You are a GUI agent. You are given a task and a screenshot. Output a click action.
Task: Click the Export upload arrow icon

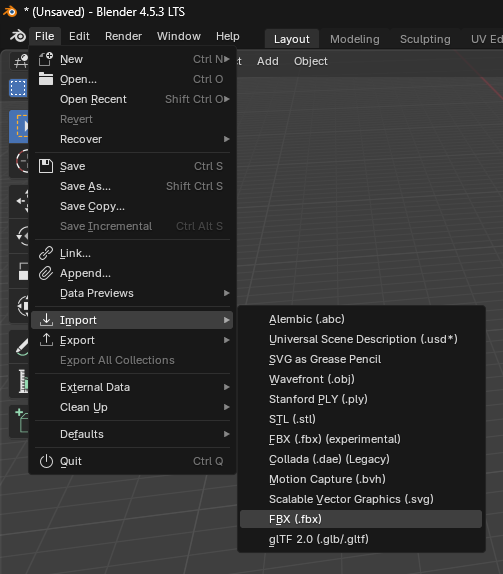[x=46, y=340]
